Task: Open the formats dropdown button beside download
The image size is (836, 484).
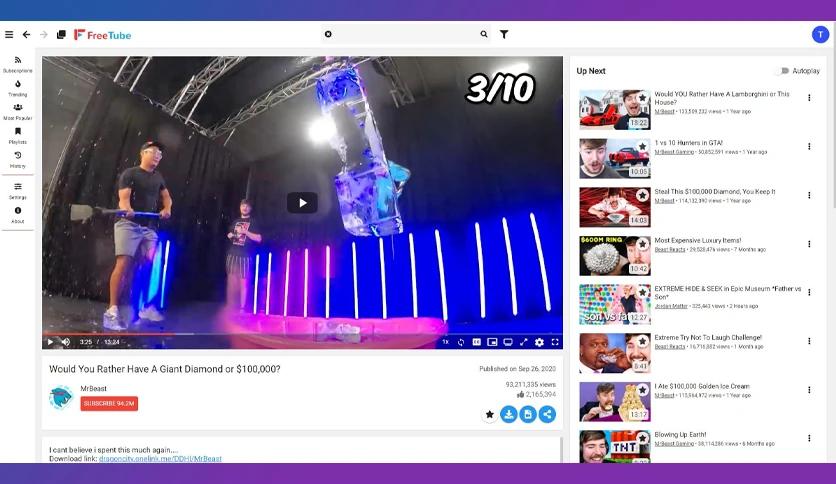Action: click(528, 414)
